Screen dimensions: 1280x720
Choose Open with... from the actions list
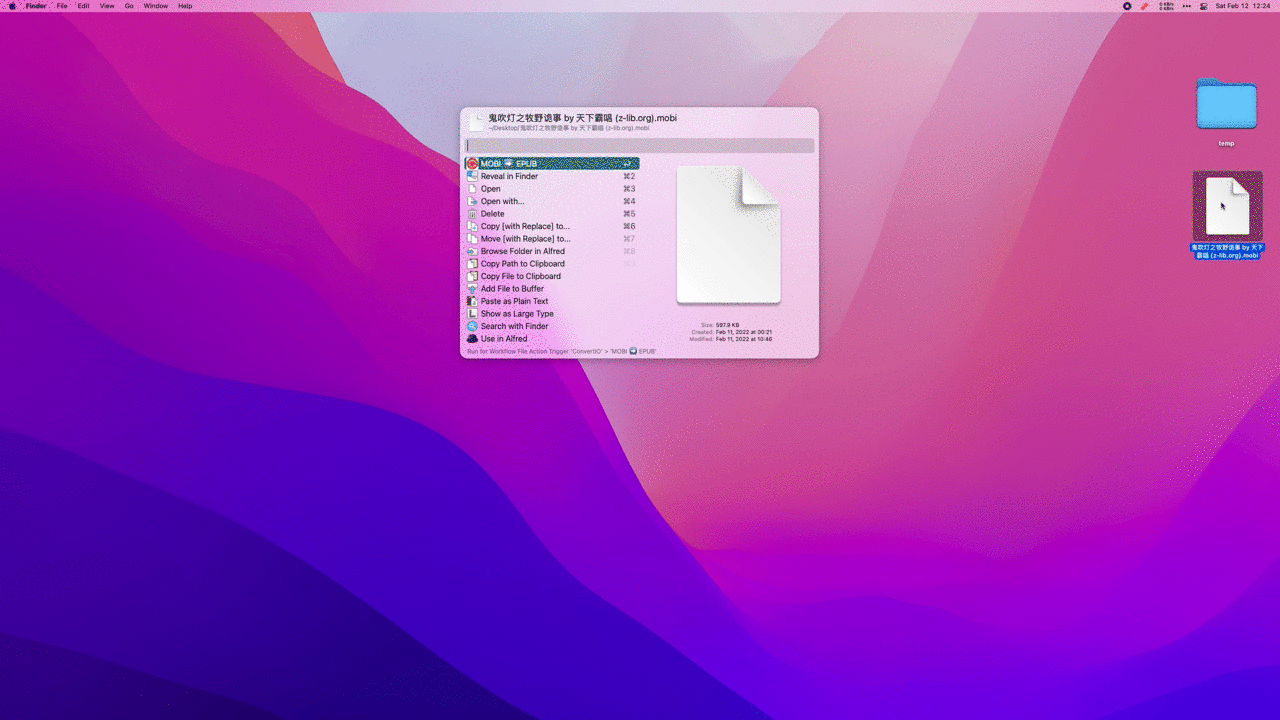coord(502,201)
